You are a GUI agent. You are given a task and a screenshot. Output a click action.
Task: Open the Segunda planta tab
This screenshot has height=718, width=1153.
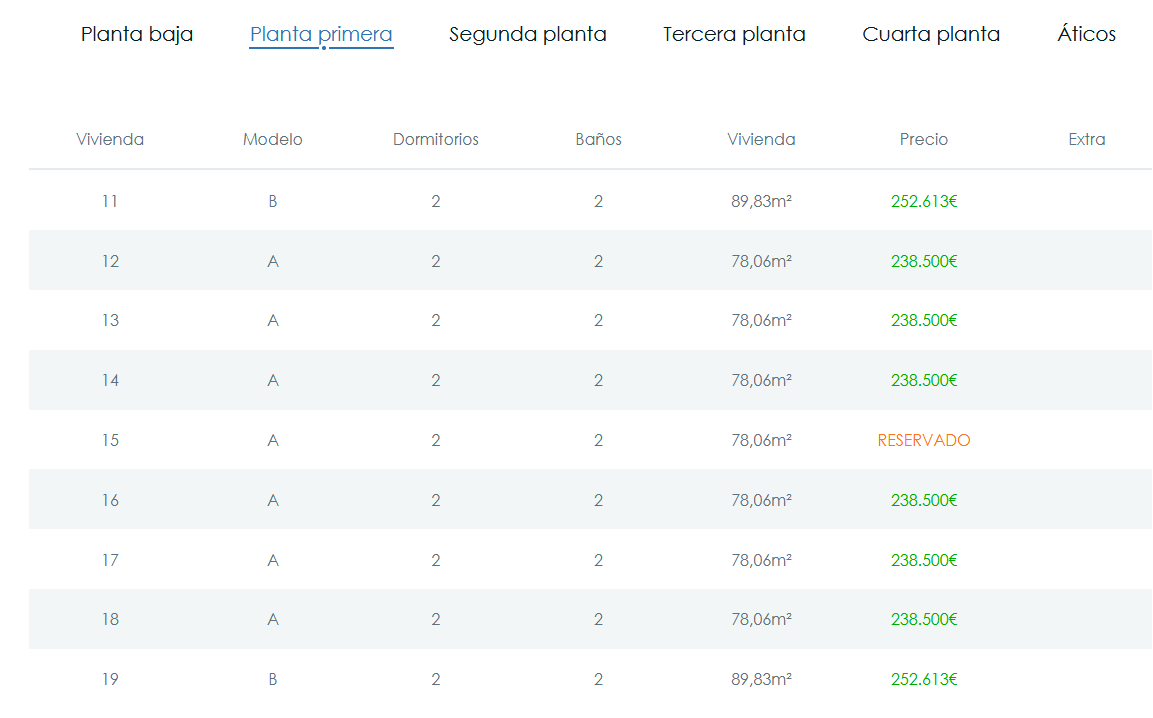tap(528, 34)
